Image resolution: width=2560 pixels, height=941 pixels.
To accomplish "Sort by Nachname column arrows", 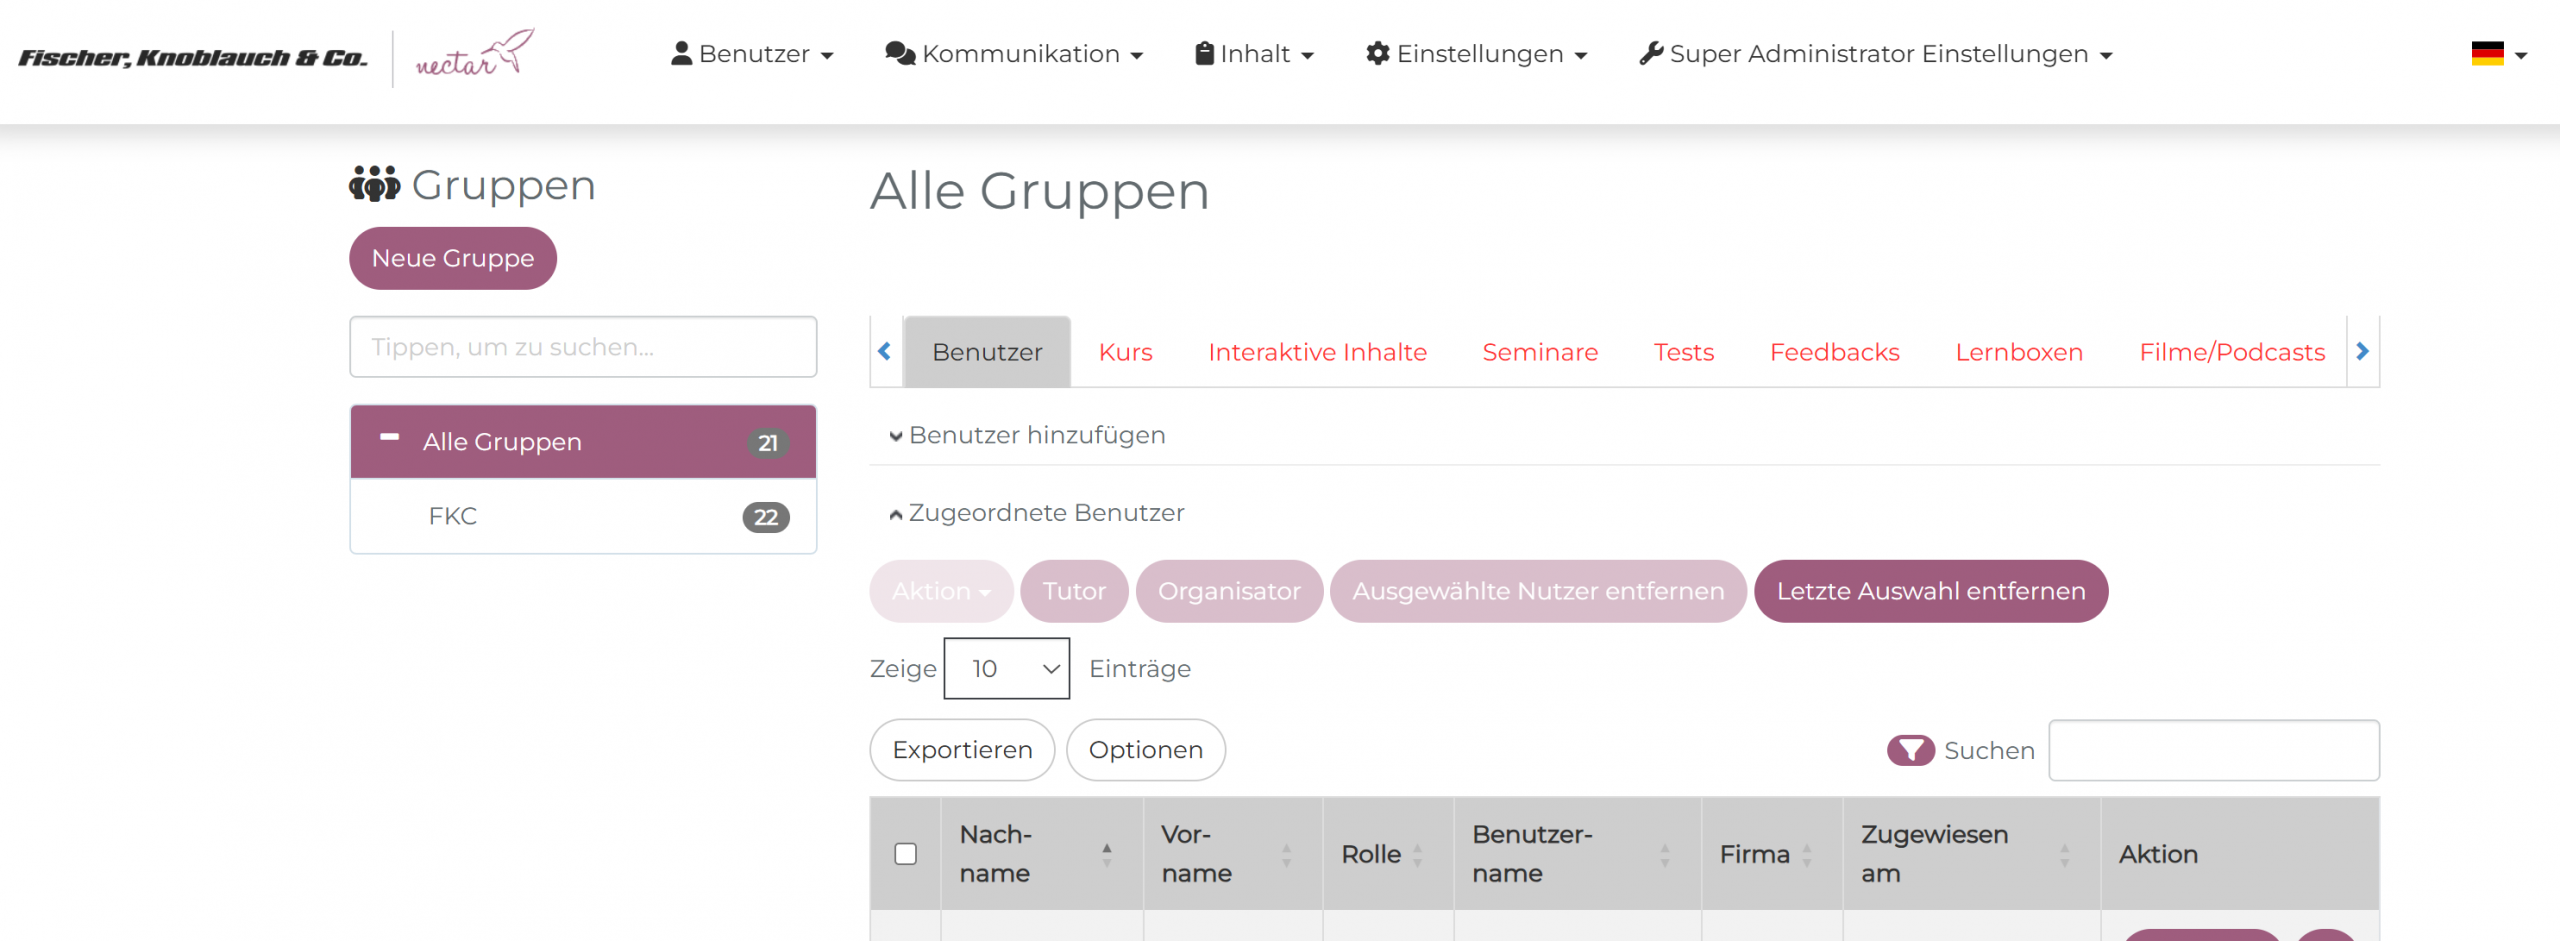I will pos(1106,854).
